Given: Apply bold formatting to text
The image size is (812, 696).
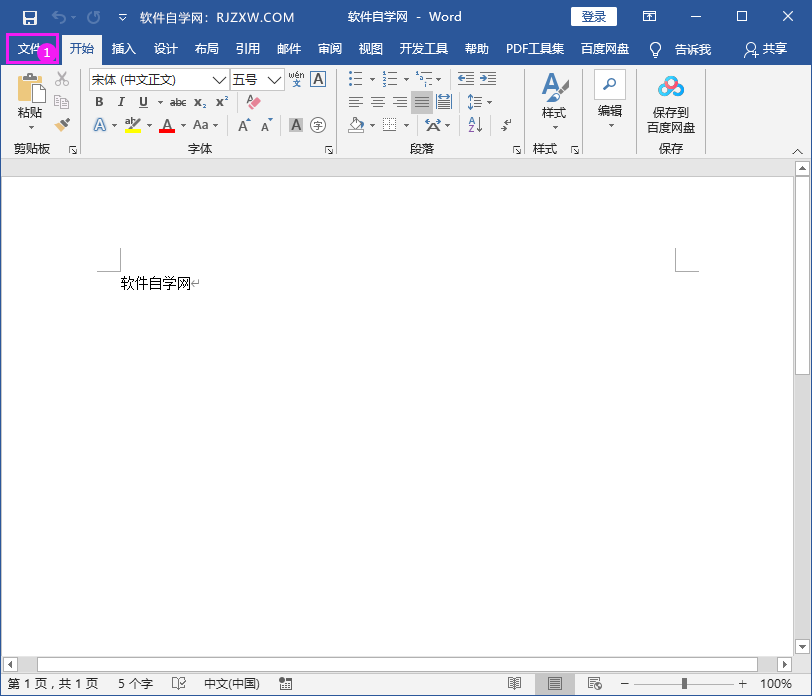Looking at the screenshot, I should (x=99, y=102).
